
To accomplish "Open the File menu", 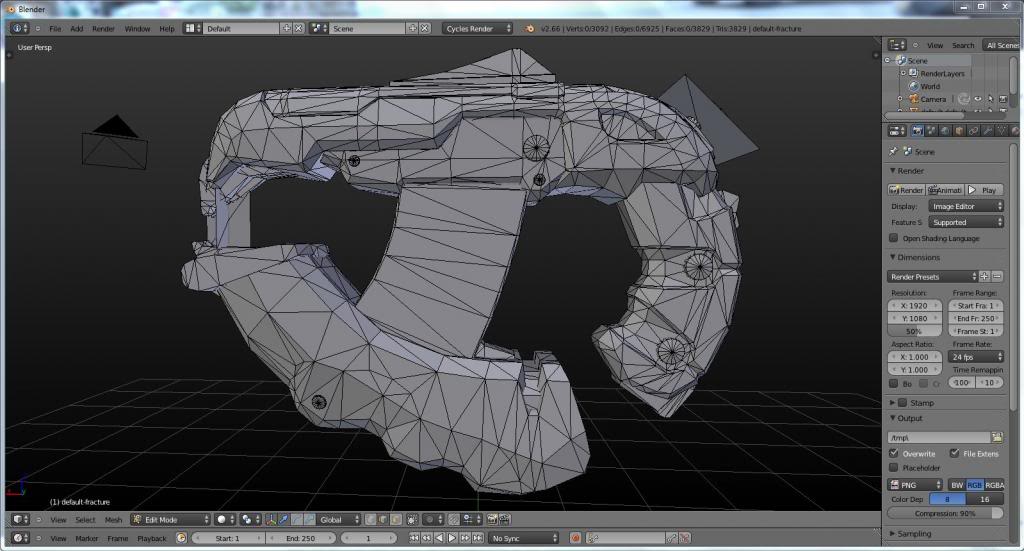I will point(55,29).
